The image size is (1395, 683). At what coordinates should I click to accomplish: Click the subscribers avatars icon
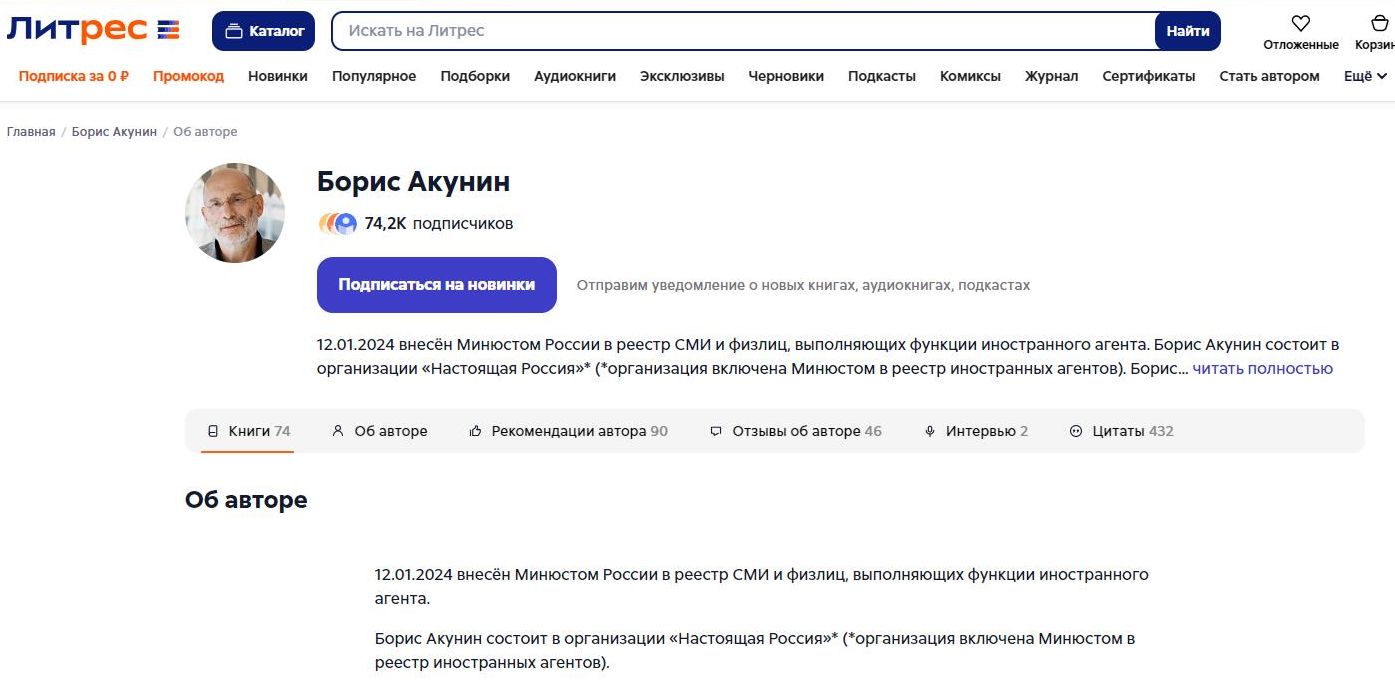coord(338,223)
